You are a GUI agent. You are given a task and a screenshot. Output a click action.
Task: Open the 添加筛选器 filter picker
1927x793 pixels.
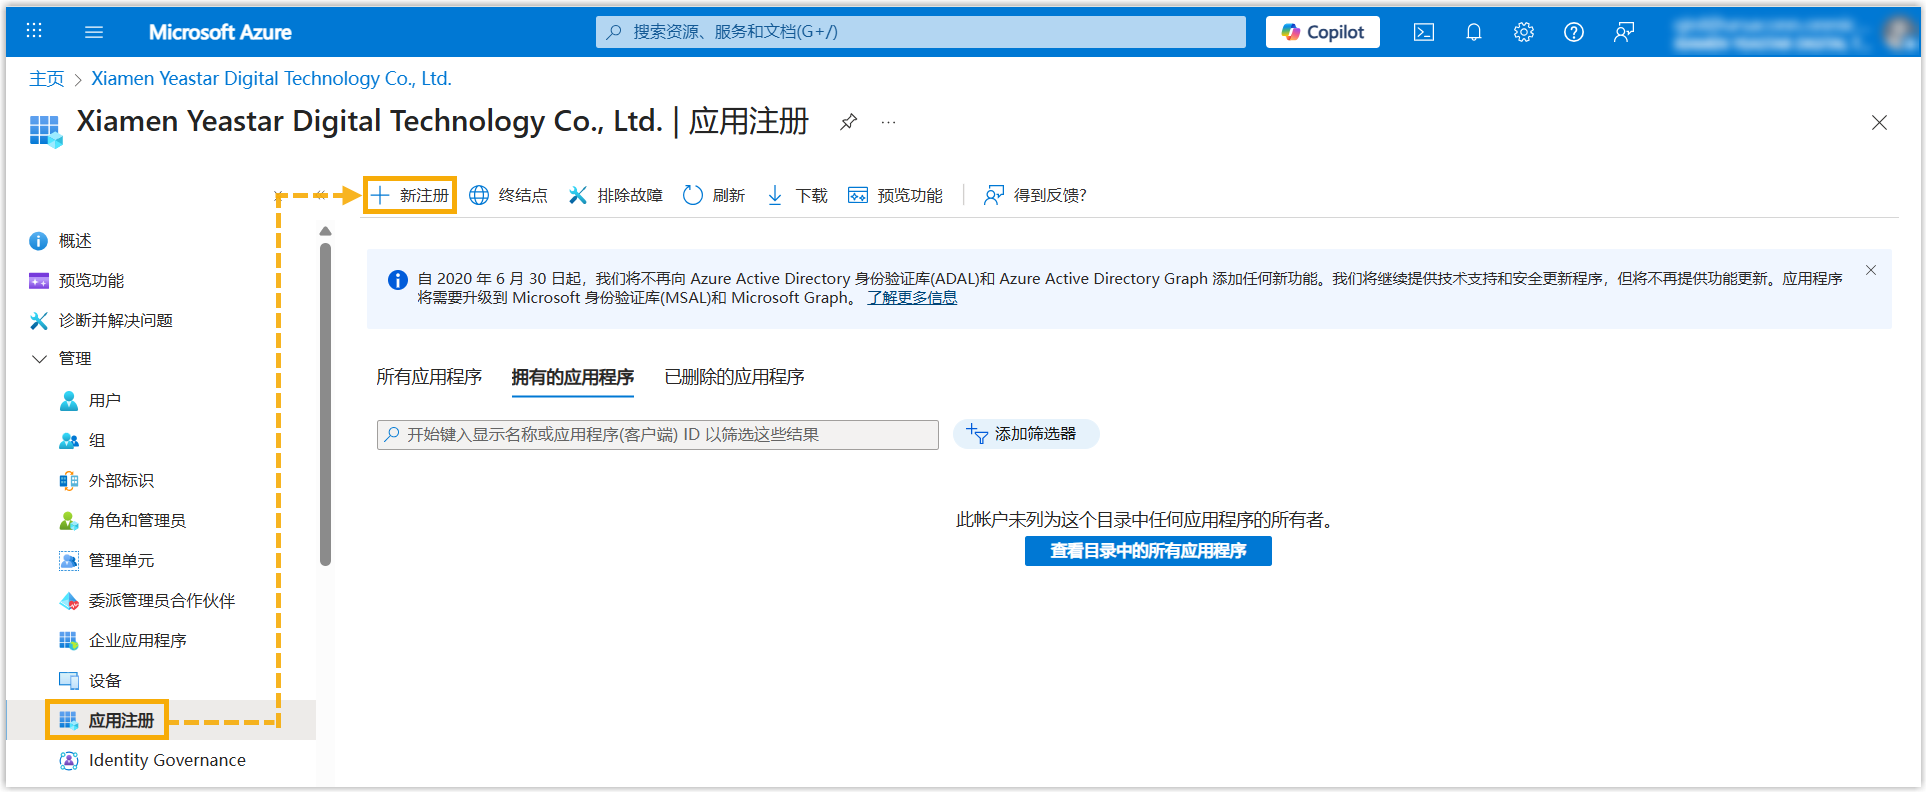[1025, 434]
